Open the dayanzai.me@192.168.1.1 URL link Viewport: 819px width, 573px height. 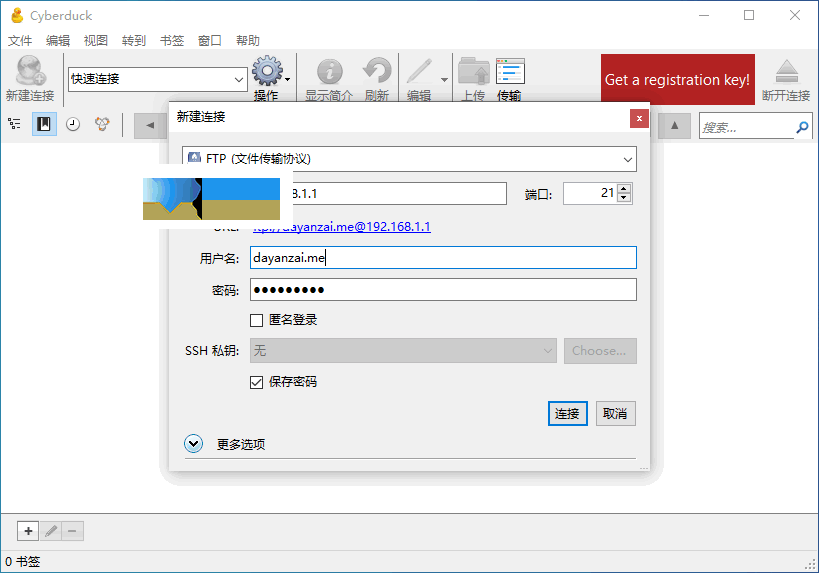click(342, 227)
